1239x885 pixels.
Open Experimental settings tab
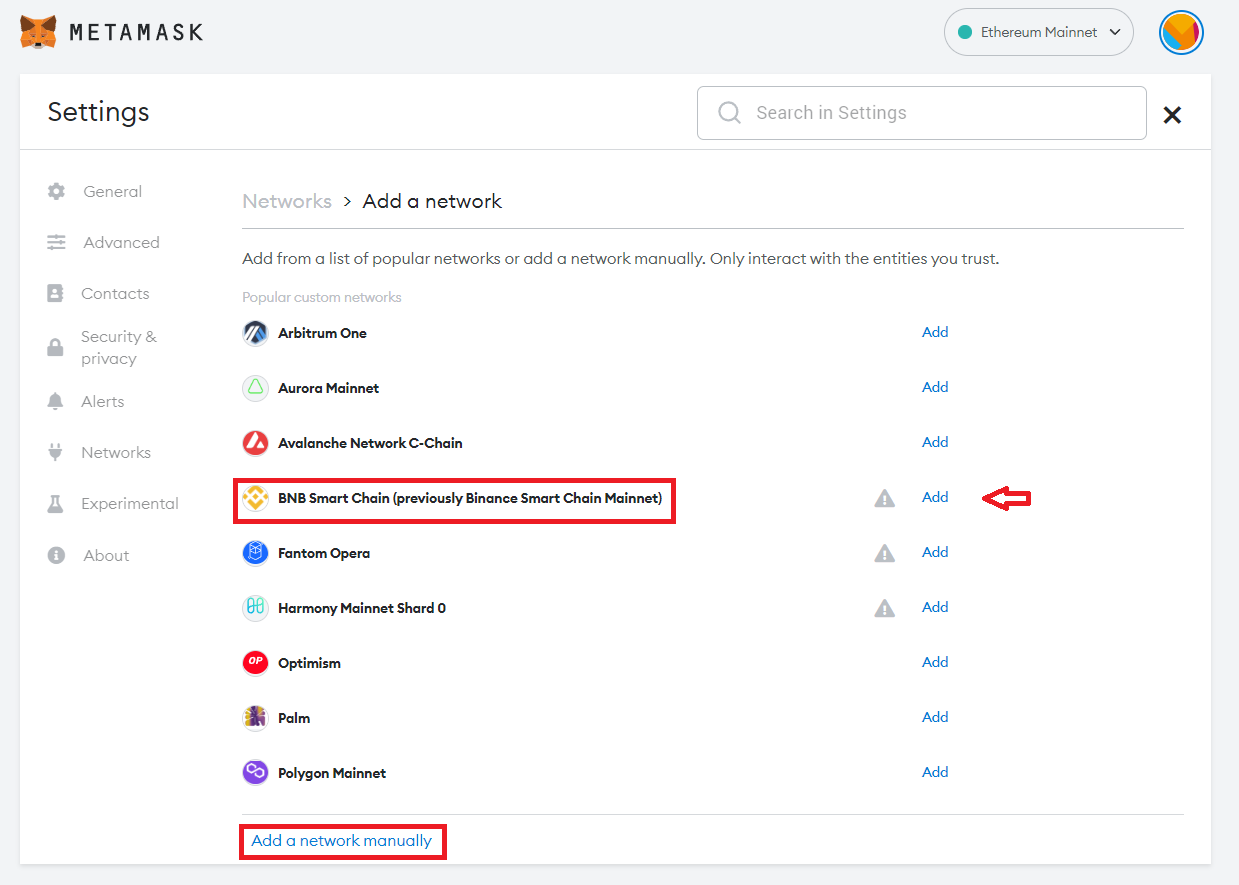tap(130, 503)
